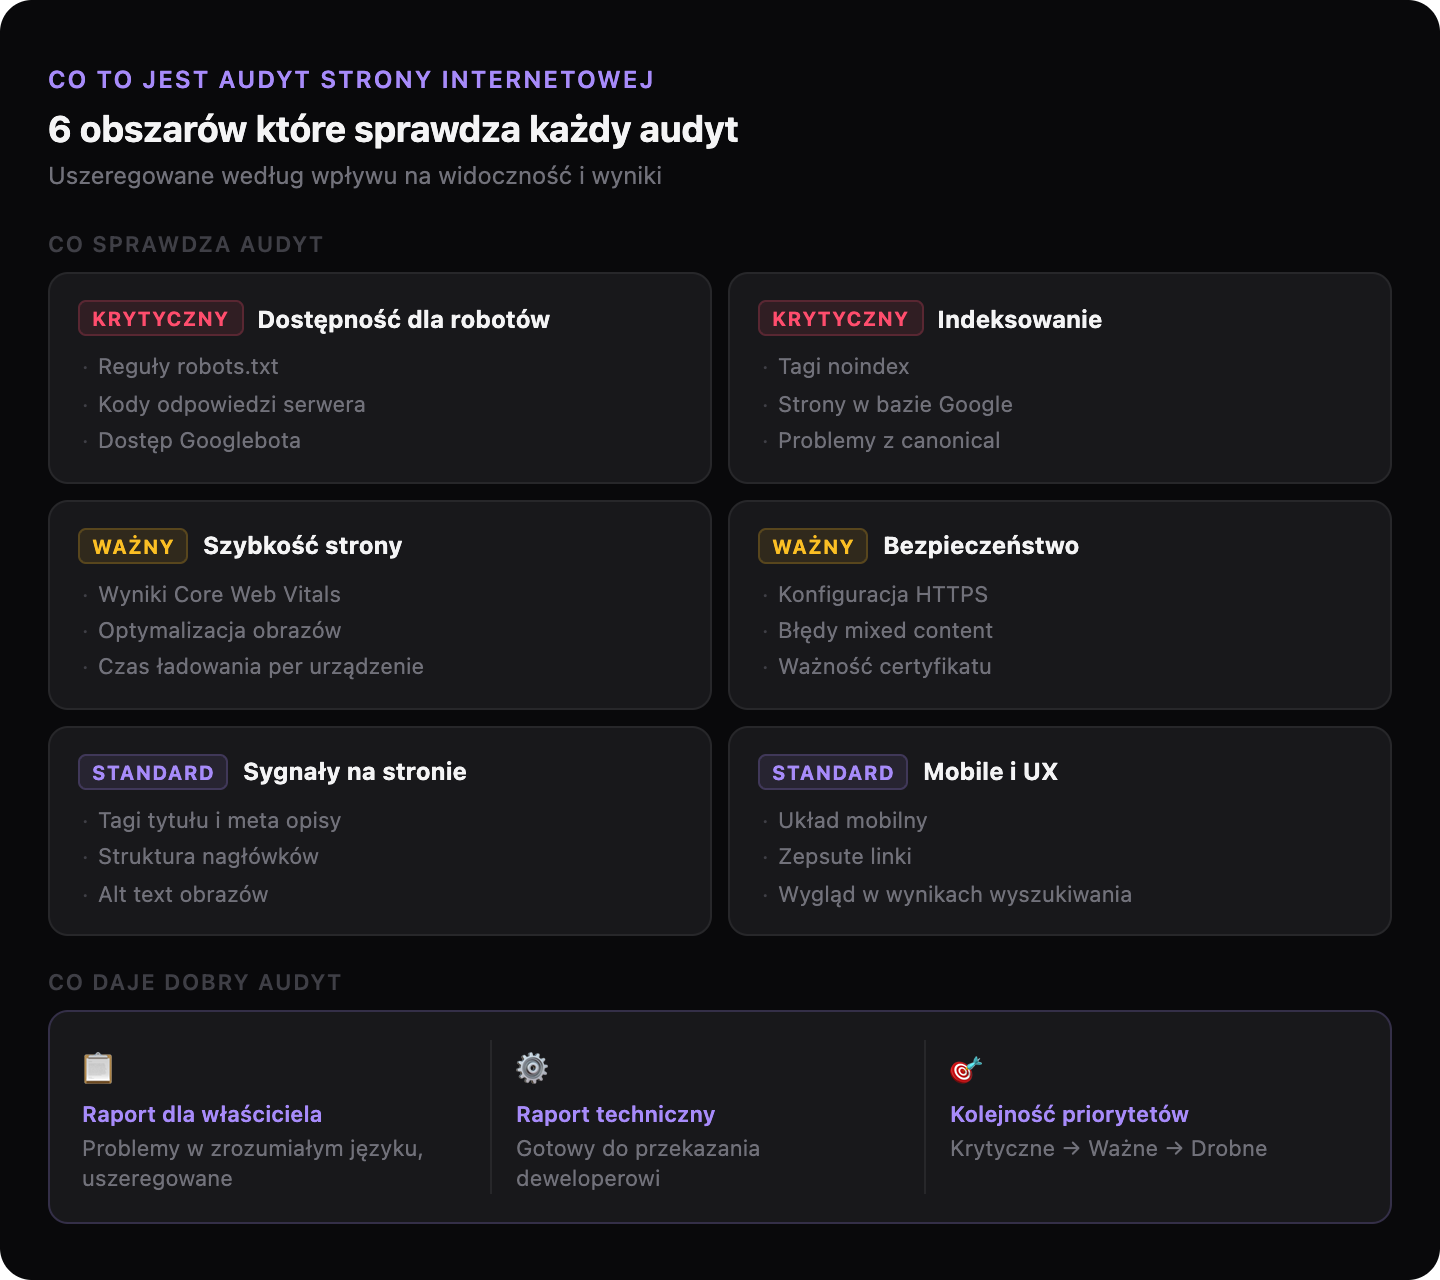Click the description Problemy w zrozumiałym języku, uszeregowane

click(x=253, y=1164)
